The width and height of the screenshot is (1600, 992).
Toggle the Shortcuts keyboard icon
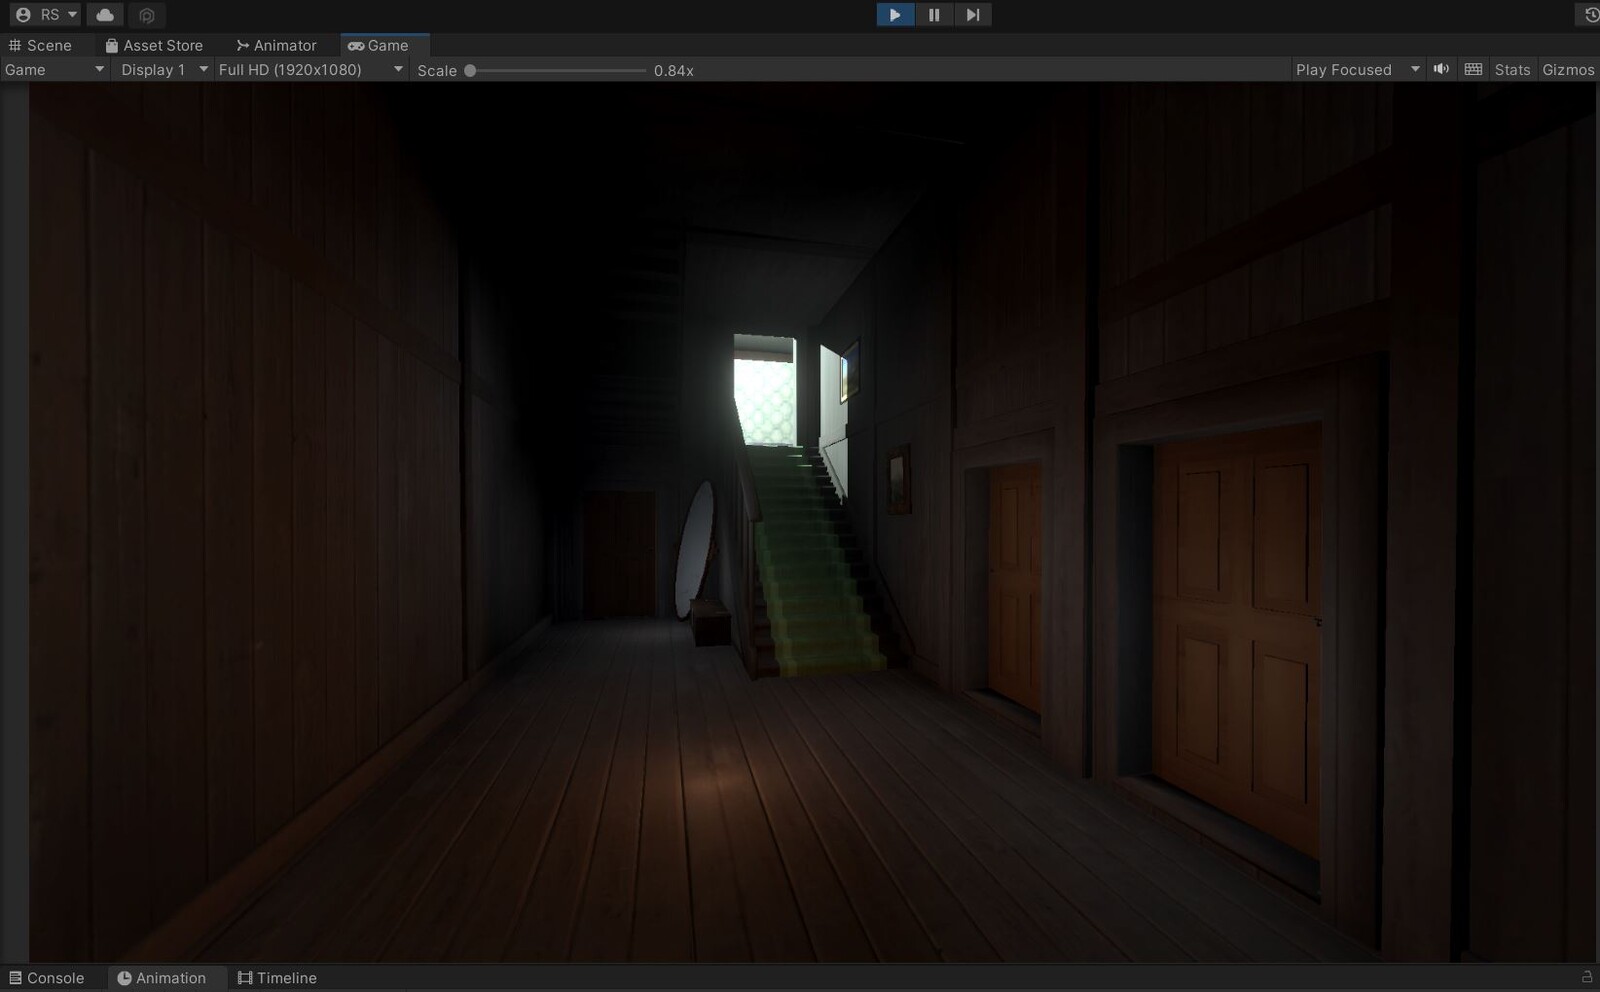pyautogui.click(x=1473, y=69)
